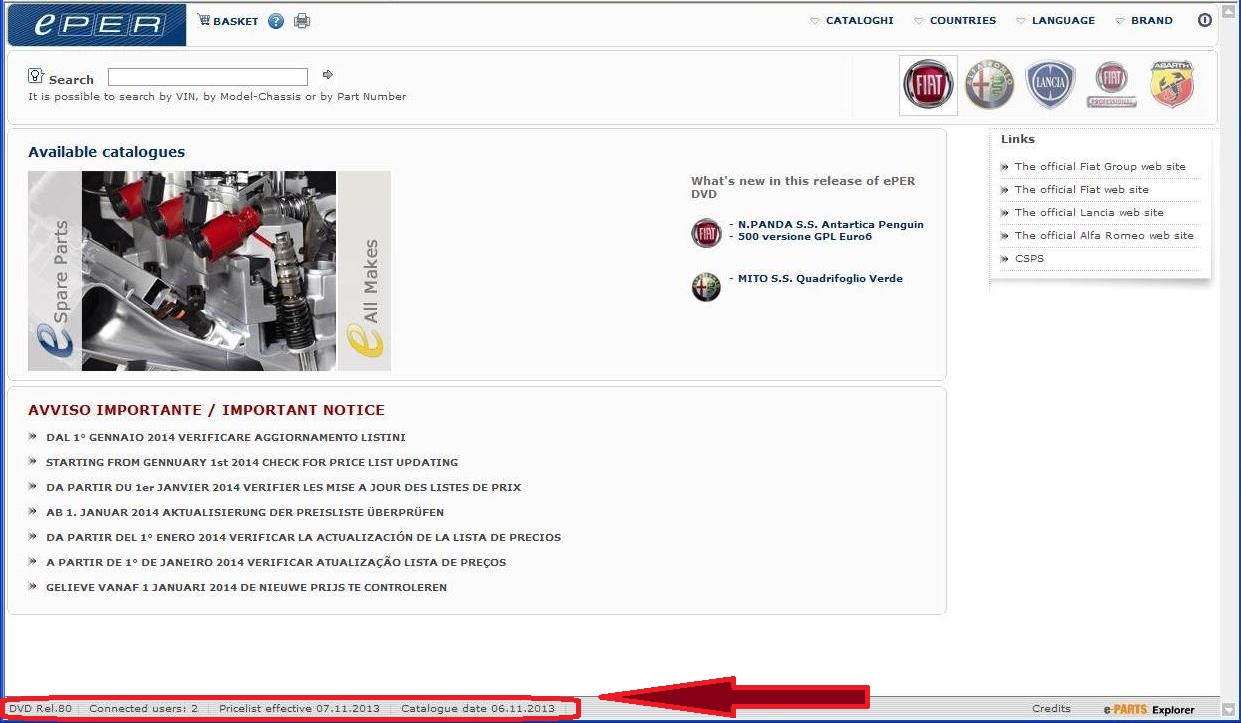
Task: Open the Spare Parts catalogue
Action: [55, 271]
